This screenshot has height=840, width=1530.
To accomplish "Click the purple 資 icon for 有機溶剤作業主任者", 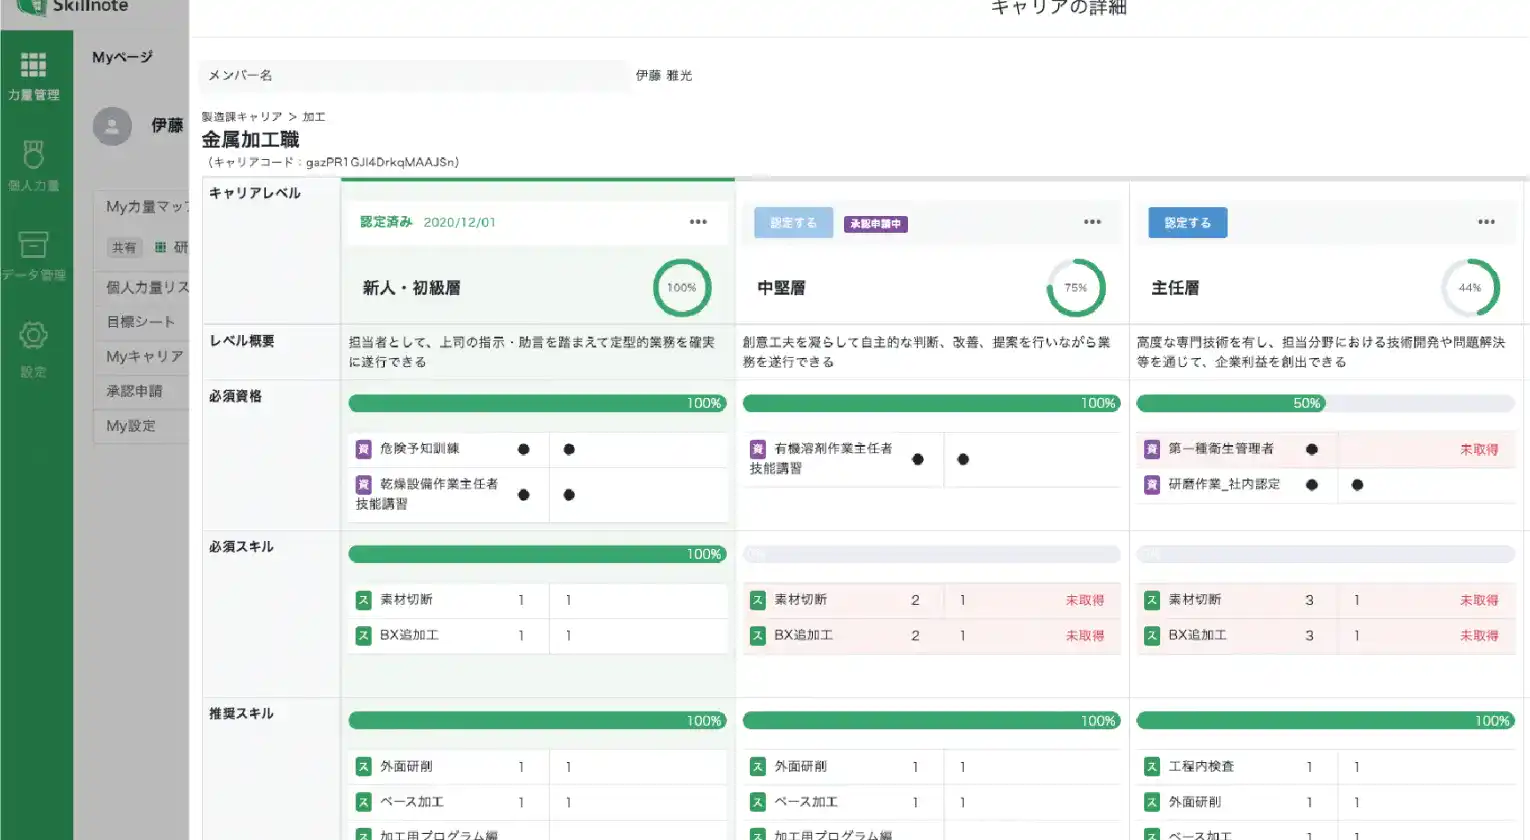I will tap(758, 449).
